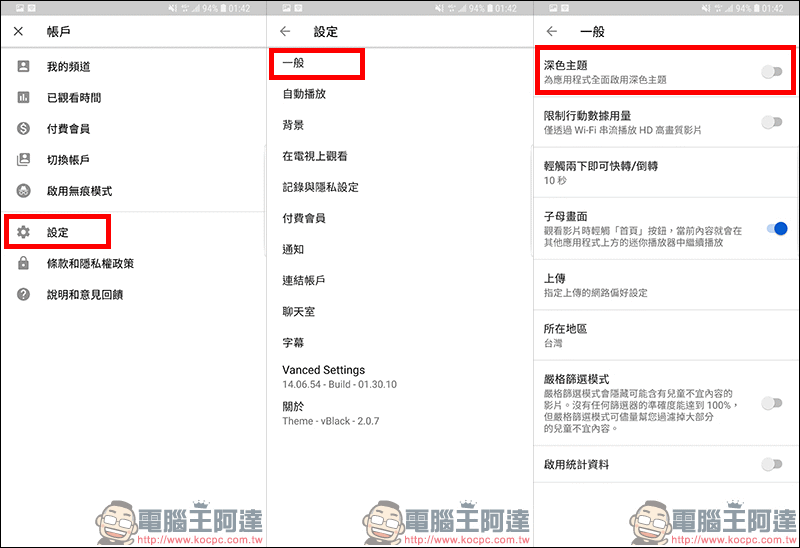Viewport: 800px width, 548px height.
Task: Click the 條款和隱私權政策 lock icon
Action: coord(23,263)
